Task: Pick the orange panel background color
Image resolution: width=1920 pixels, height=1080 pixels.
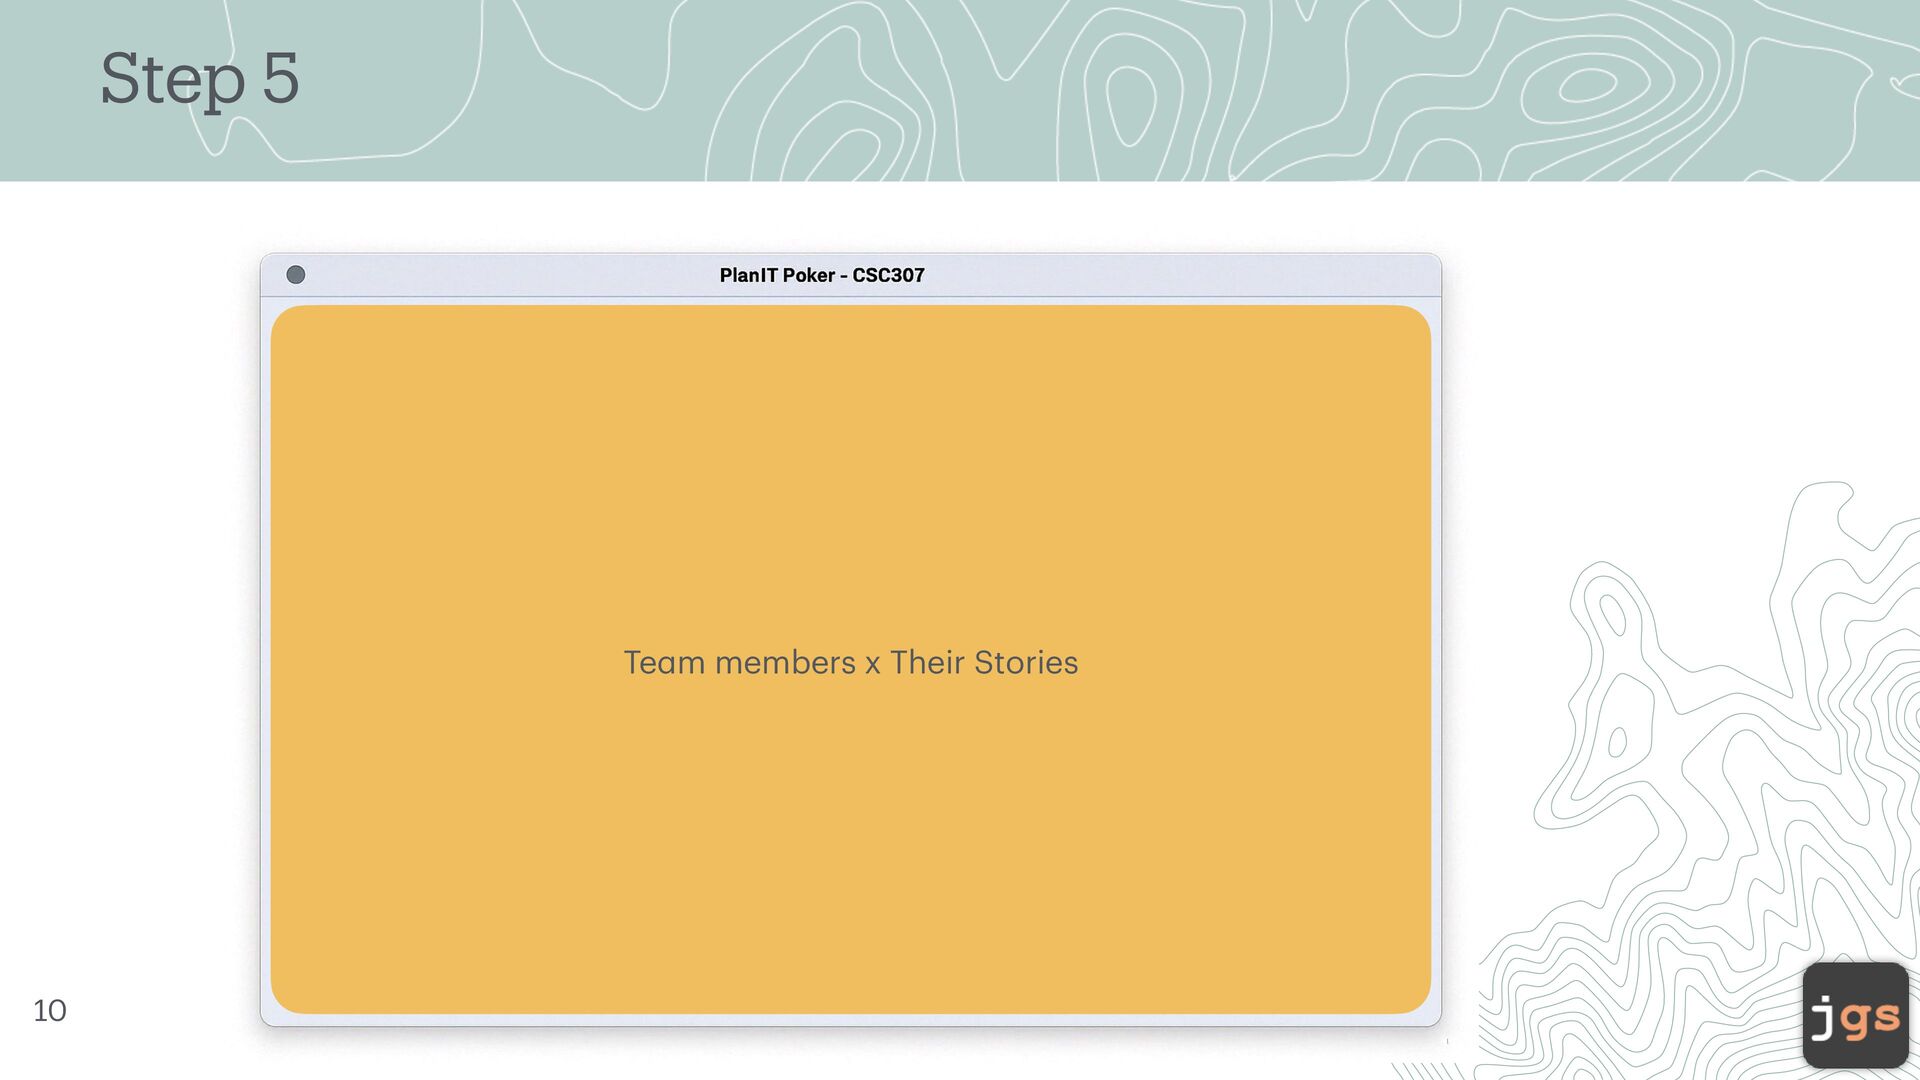Action: (850, 450)
